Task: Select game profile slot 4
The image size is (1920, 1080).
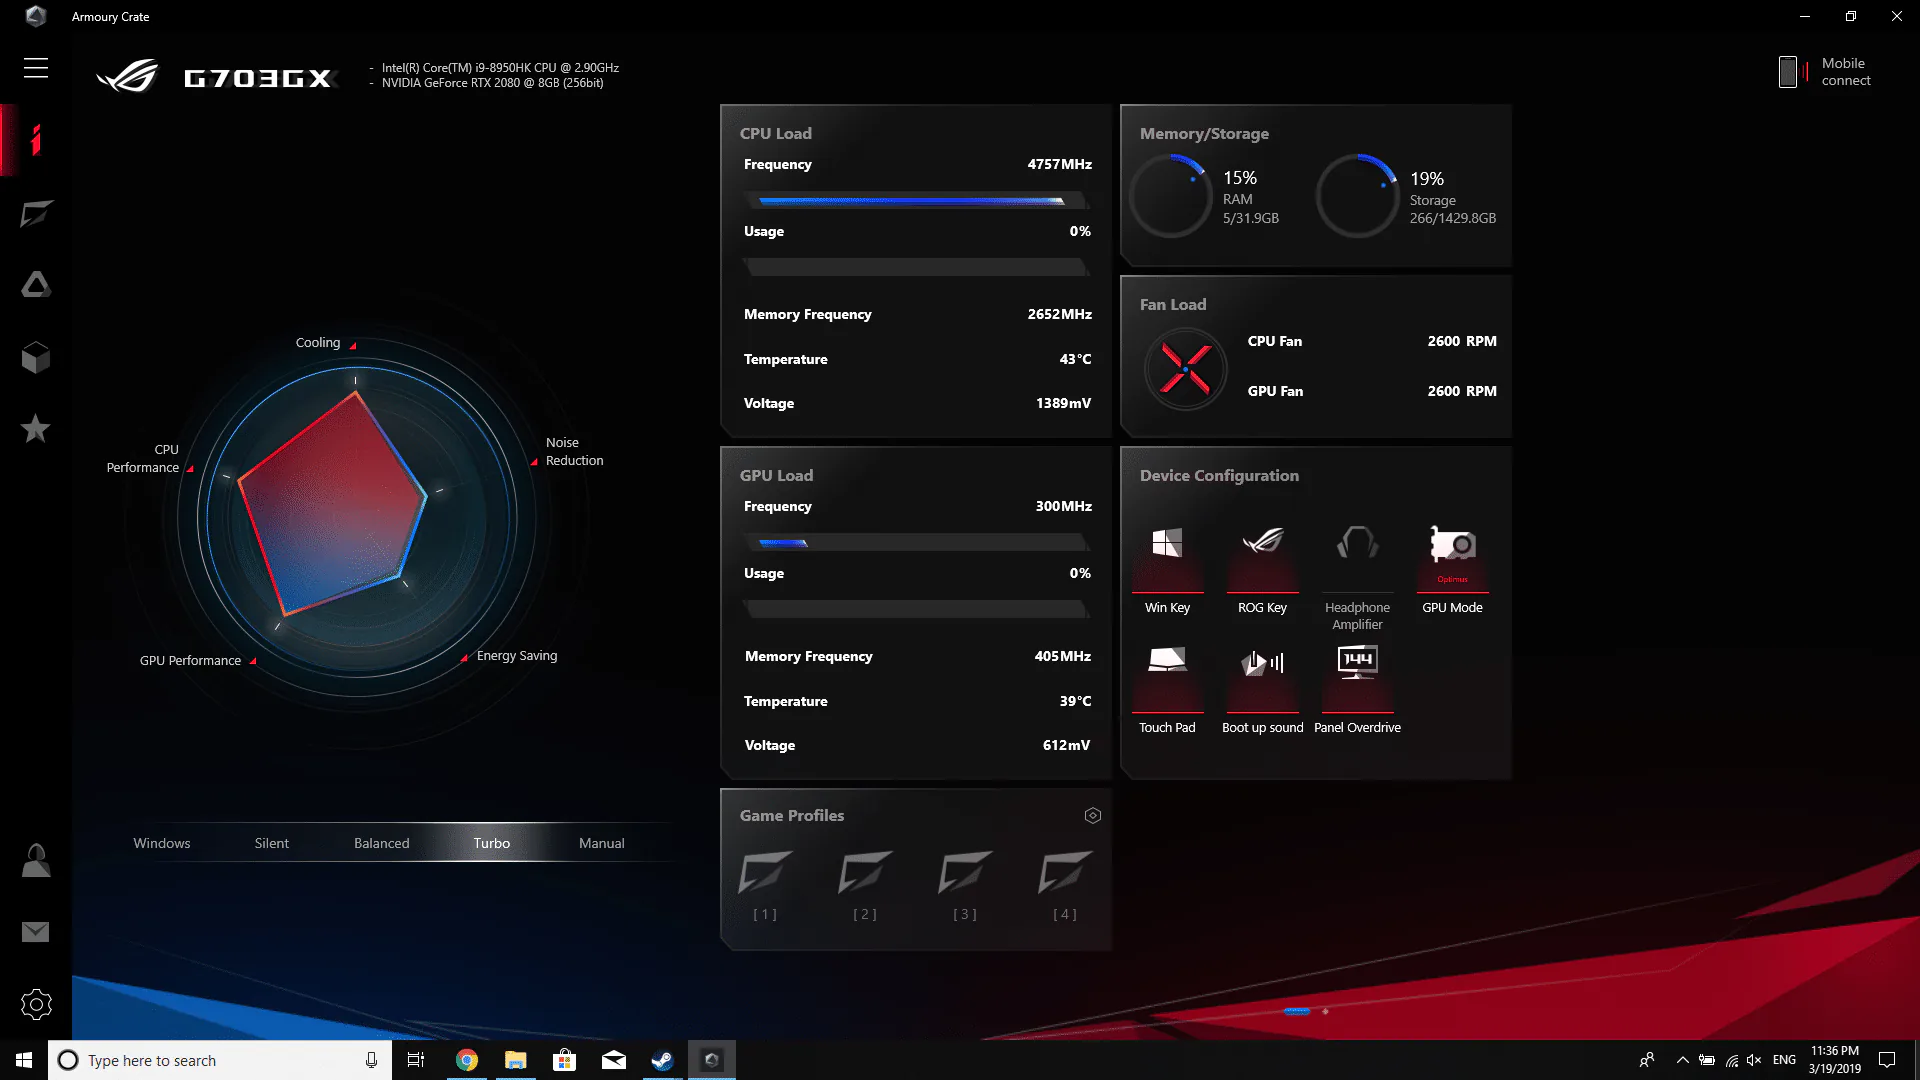Action: 1065,885
